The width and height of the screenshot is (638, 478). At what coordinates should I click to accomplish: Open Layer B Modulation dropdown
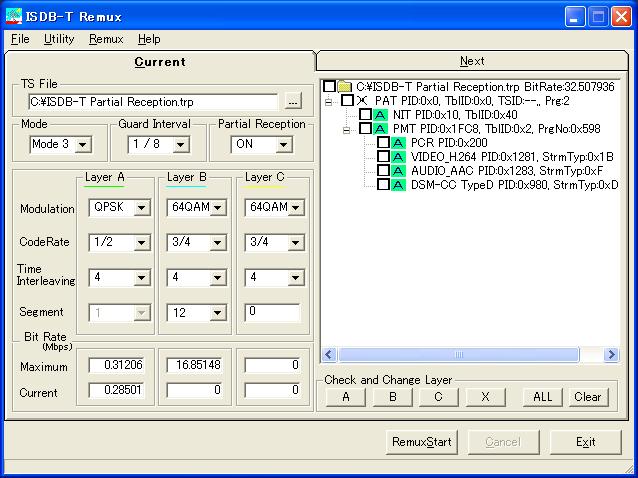click(x=218, y=207)
